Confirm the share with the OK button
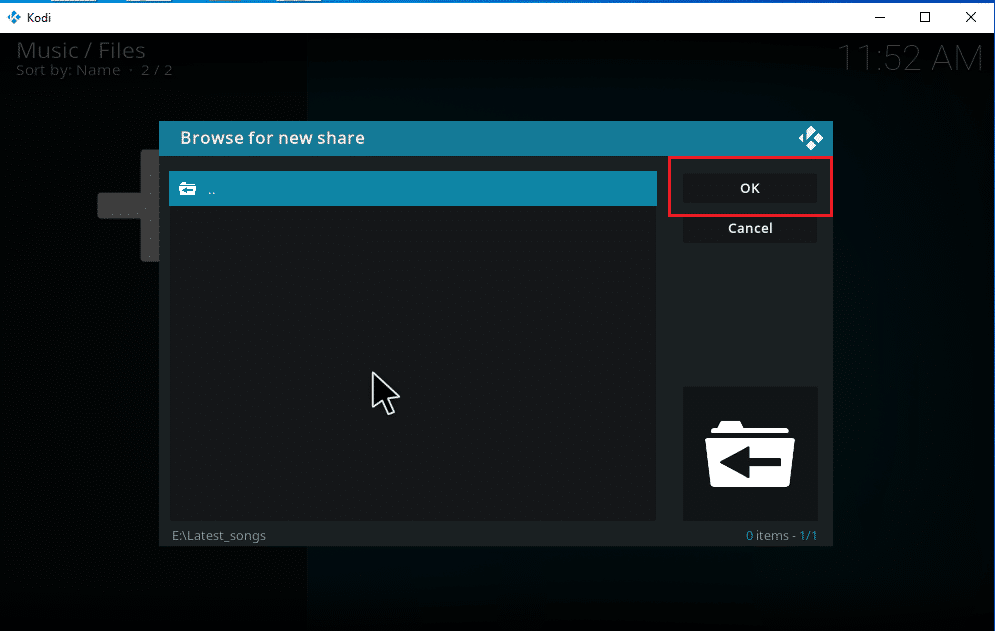Screen dimensions: 995x631 pos(749,188)
